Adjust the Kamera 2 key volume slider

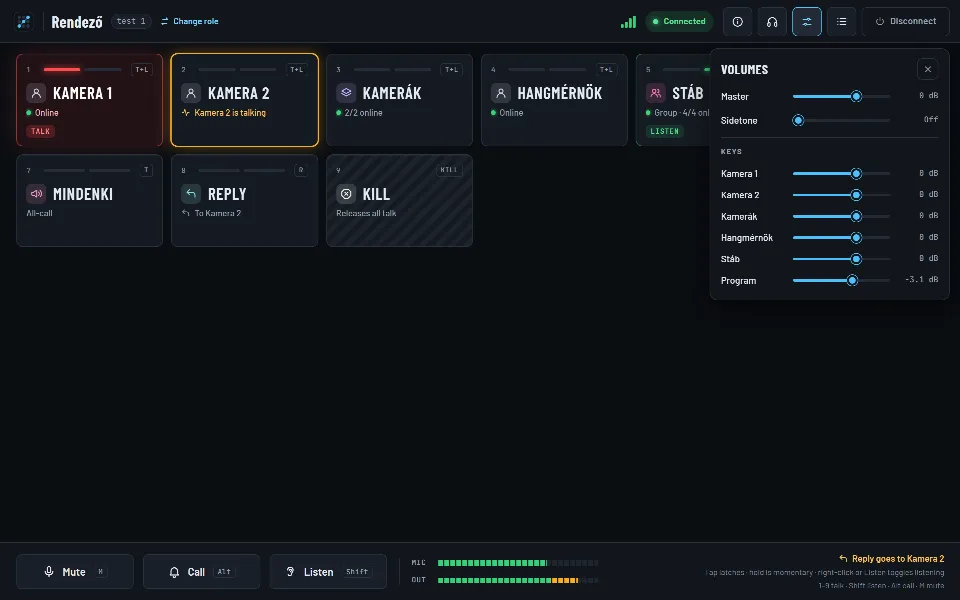841,195
